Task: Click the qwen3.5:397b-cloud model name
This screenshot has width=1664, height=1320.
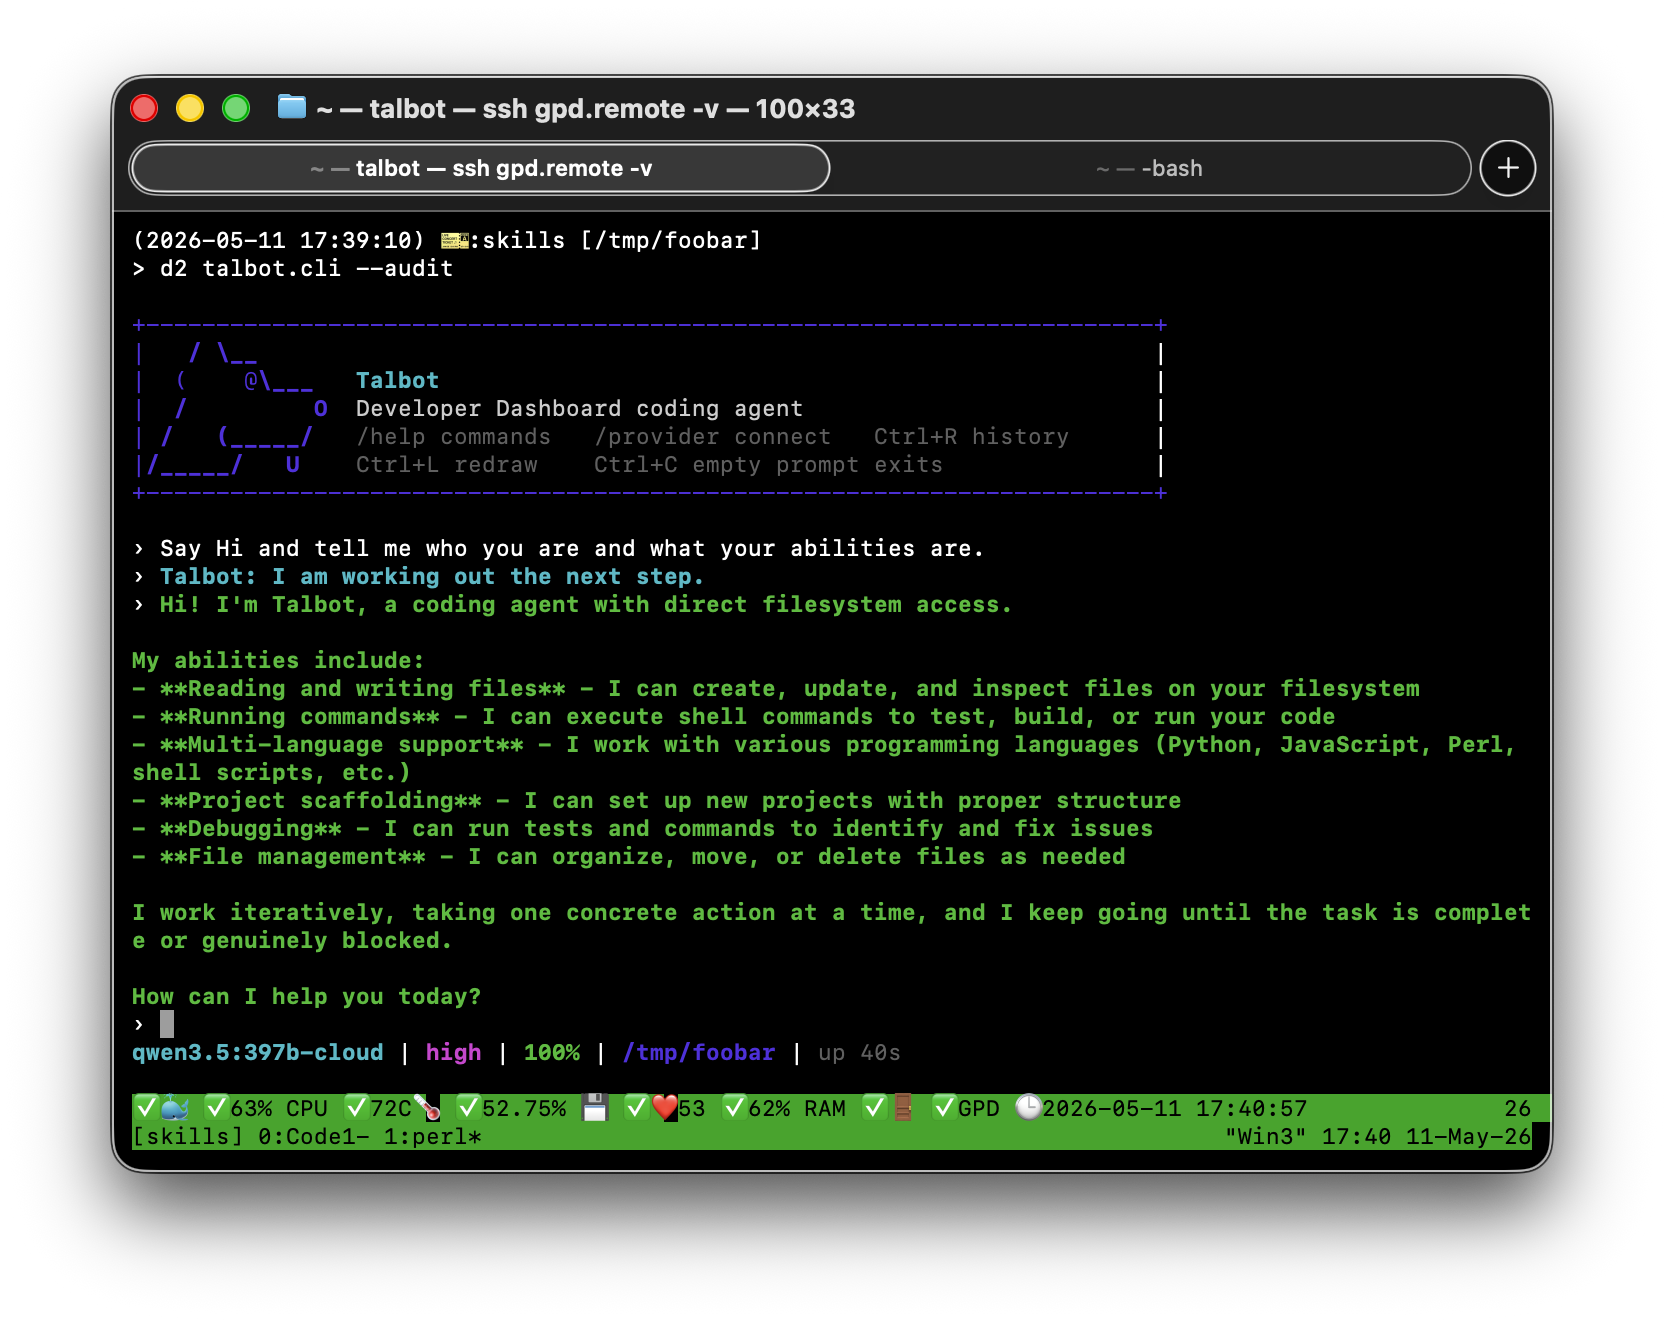Action: (258, 1052)
